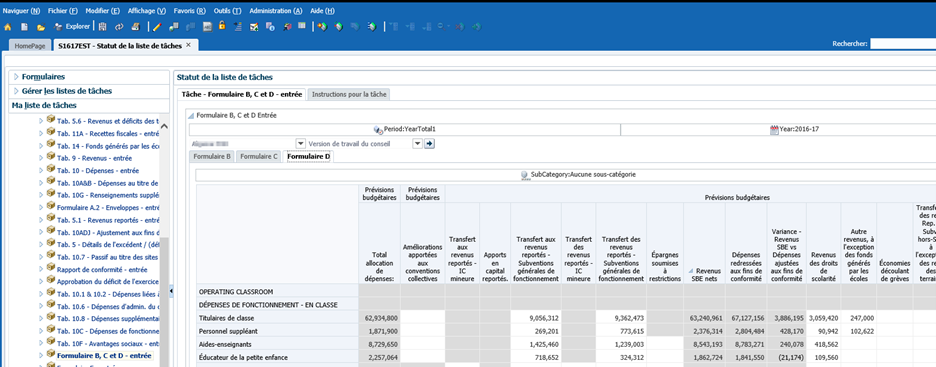Open the Naviguer menu
936x367 pixels.
click(x=21, y=11)
